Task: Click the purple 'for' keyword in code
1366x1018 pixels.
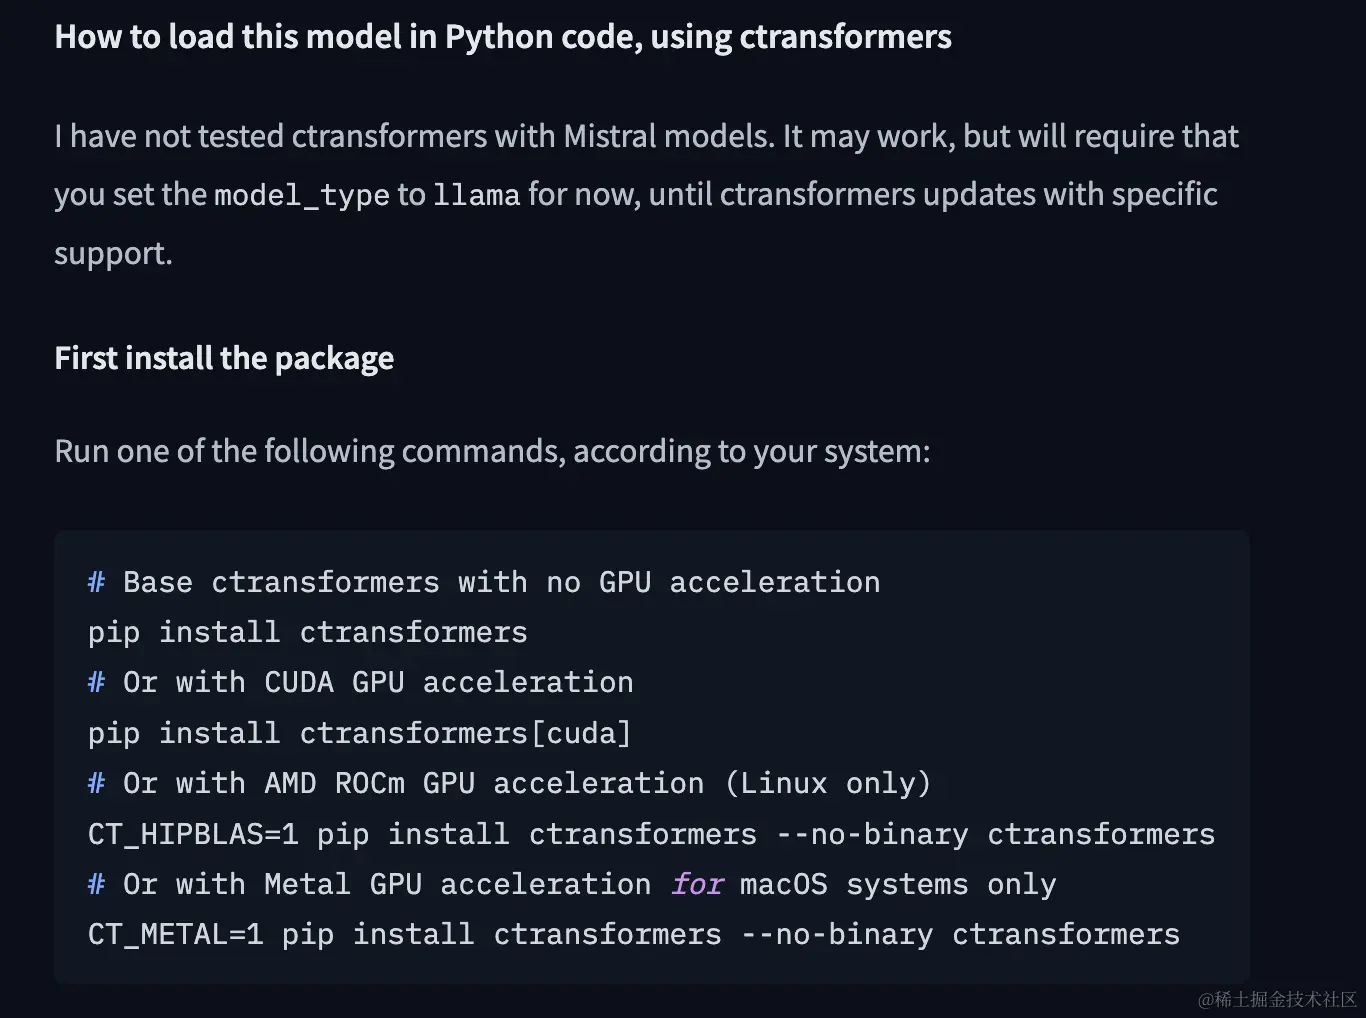Action: [x=697, y=884]
